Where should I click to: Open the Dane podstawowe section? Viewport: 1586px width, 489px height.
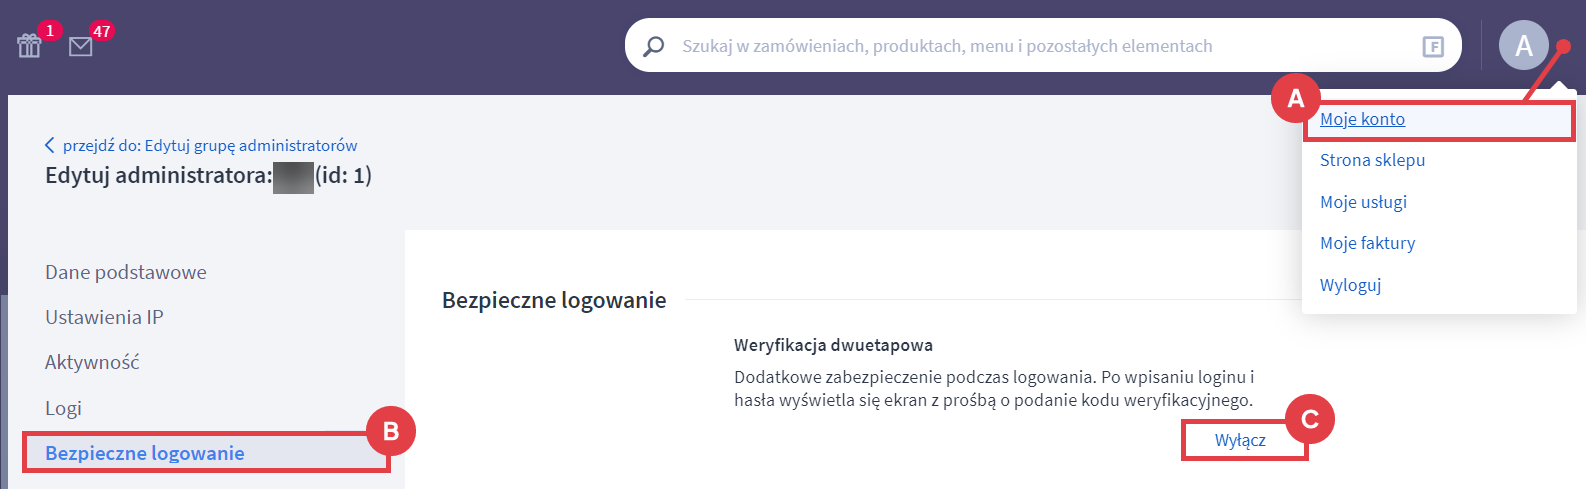[x=126, y=272]
